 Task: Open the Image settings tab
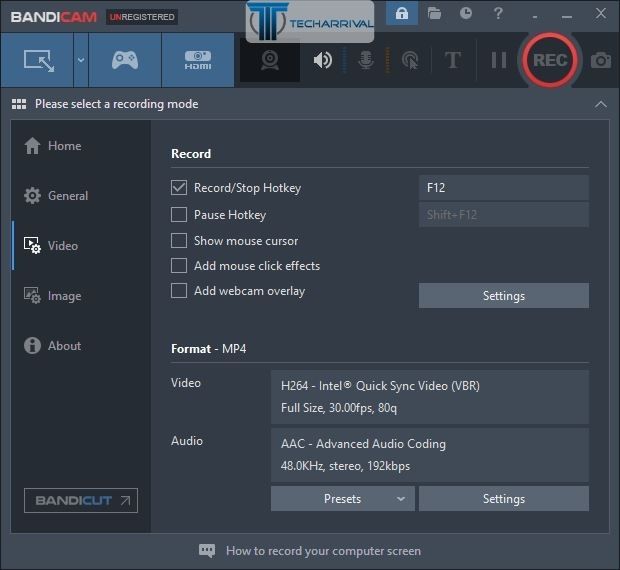tap(53, 296)
